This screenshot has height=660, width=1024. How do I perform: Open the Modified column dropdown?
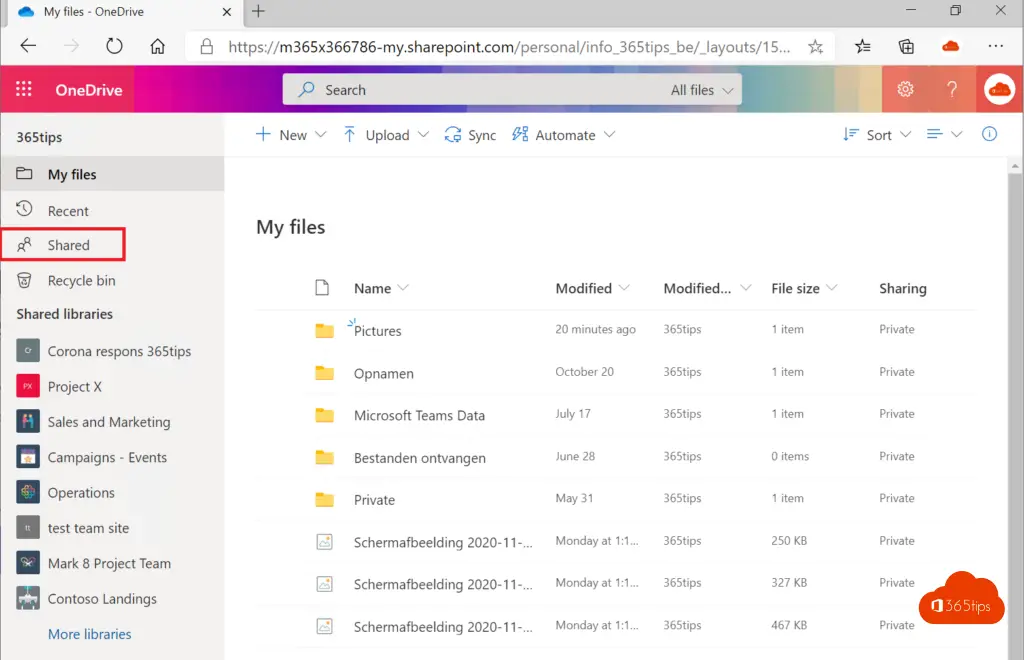[x=624, y=288]
